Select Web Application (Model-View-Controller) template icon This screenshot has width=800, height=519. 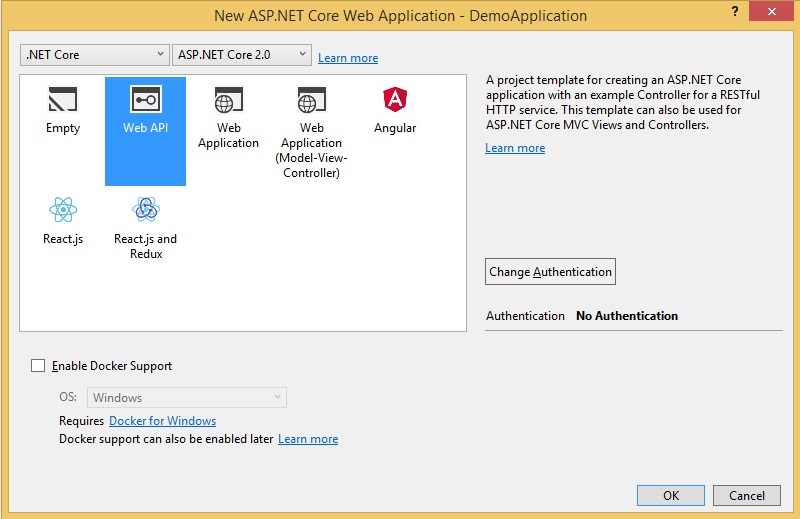311,101
